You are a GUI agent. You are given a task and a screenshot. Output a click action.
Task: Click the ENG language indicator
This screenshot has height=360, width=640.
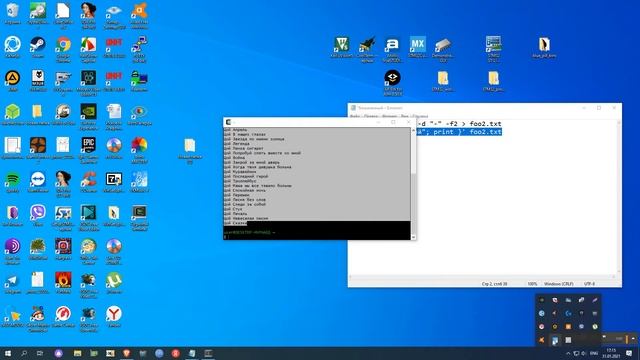click(x=594, y=353)
